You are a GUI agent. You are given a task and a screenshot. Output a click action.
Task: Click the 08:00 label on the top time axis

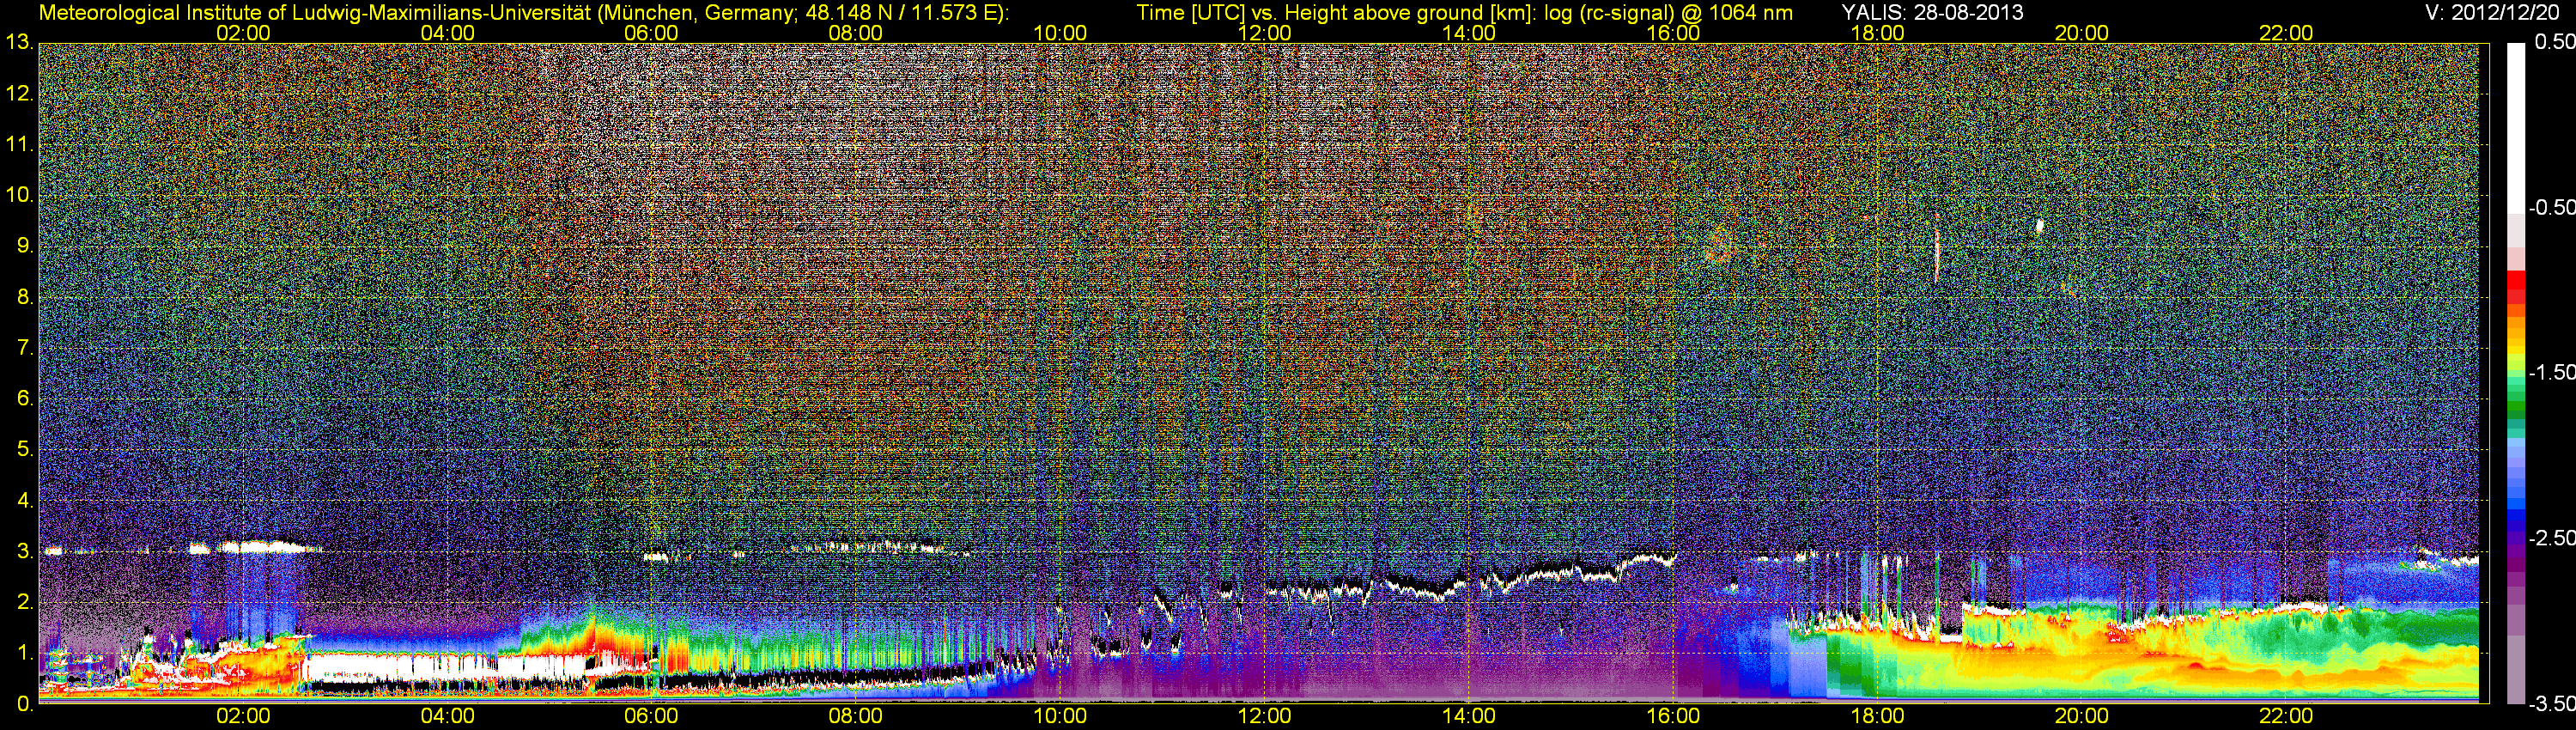[856, 33]
